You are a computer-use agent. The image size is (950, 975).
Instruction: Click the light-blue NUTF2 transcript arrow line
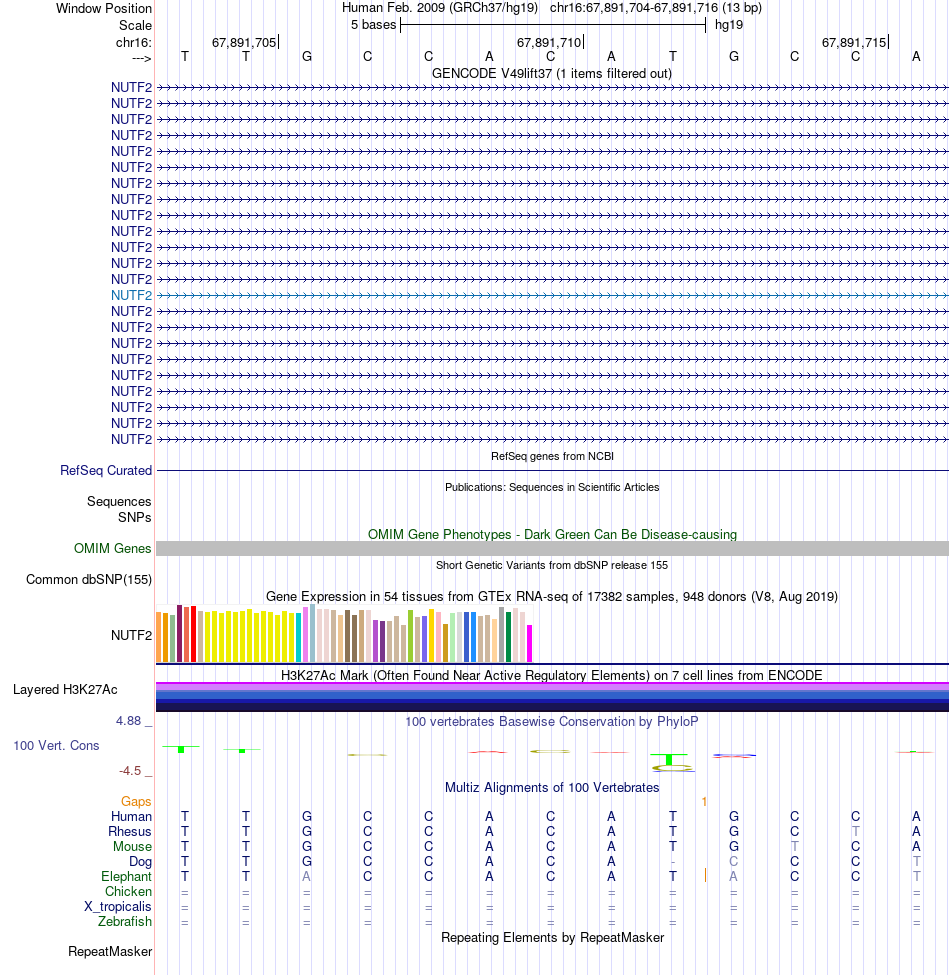tap(552, 295)
